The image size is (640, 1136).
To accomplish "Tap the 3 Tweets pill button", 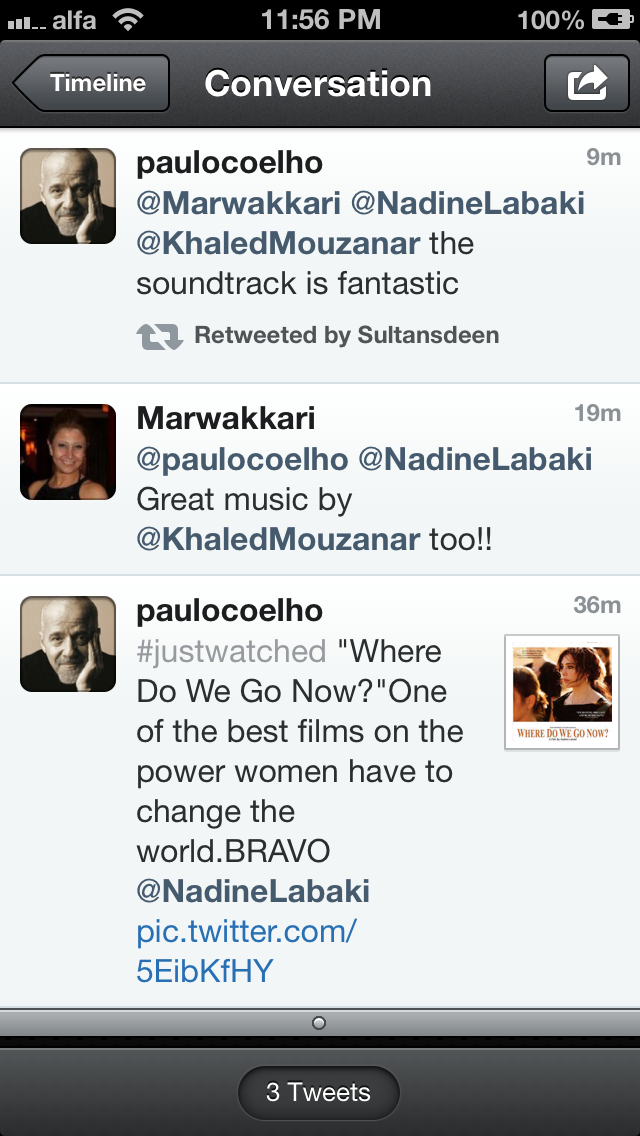I will [318, 1093].
